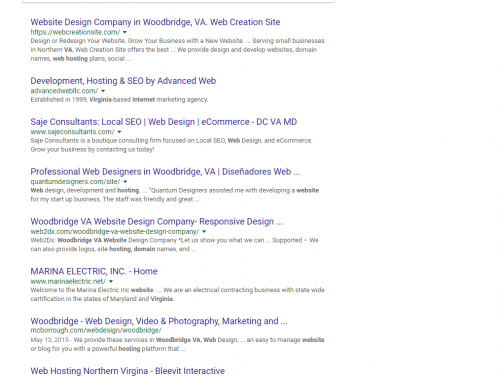
Task: Open Professional Web Designers in Woodbridge result
Action: (165, 172)
